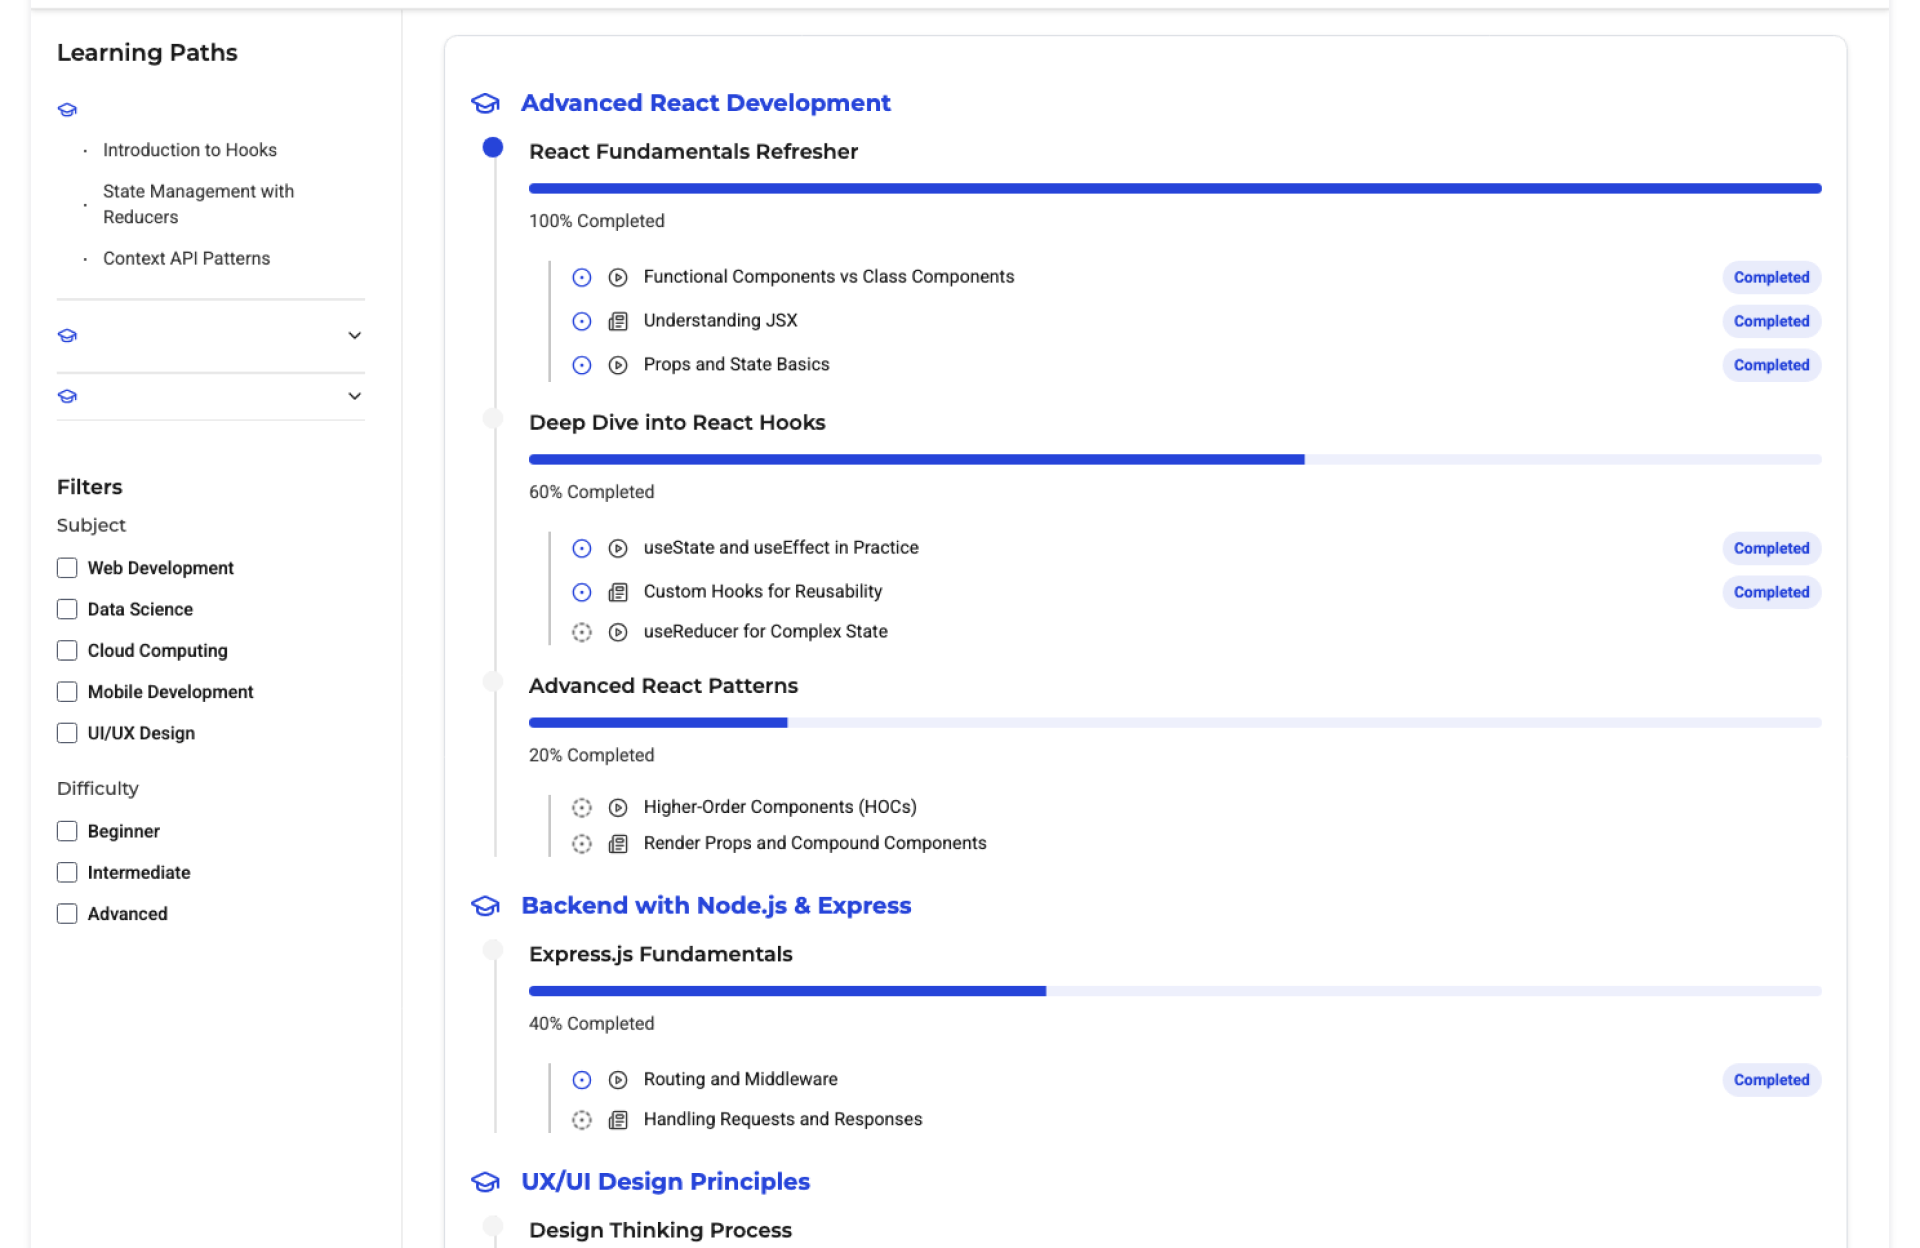Open Introduction to Hooks in sidebar
Viewport: 1920px width, 1248px height.
[x=189, y=150]
